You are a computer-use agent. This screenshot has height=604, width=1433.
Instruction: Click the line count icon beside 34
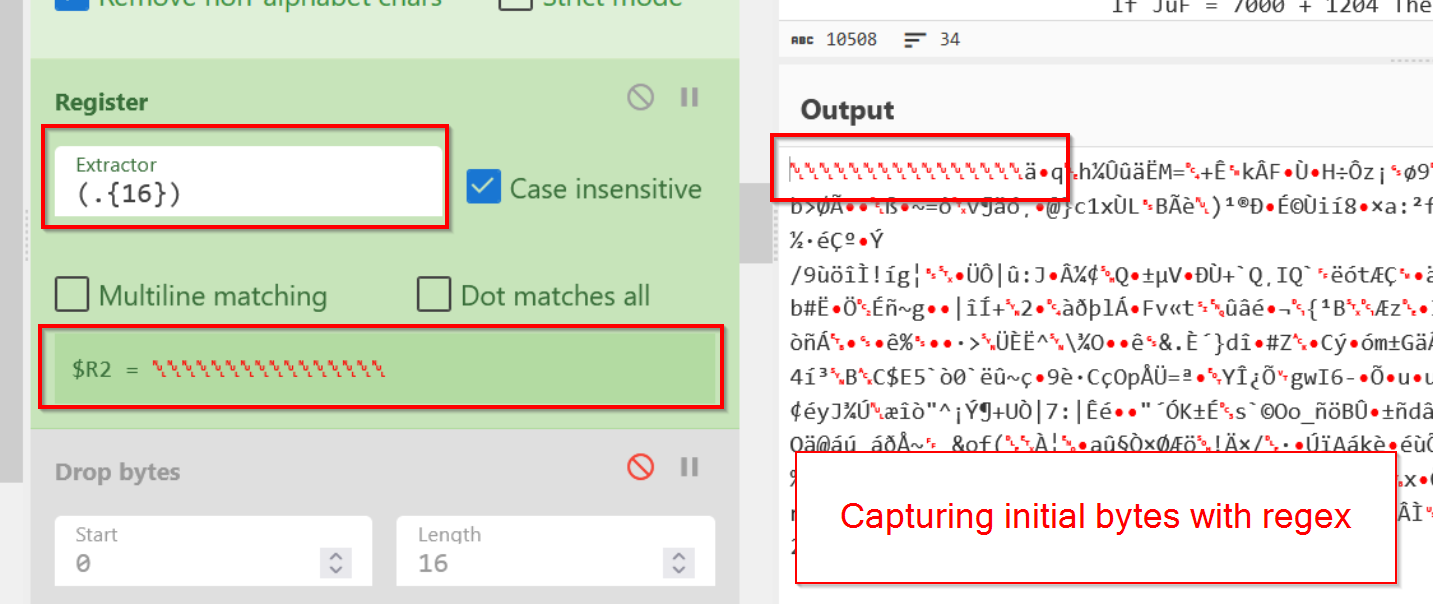914,40
